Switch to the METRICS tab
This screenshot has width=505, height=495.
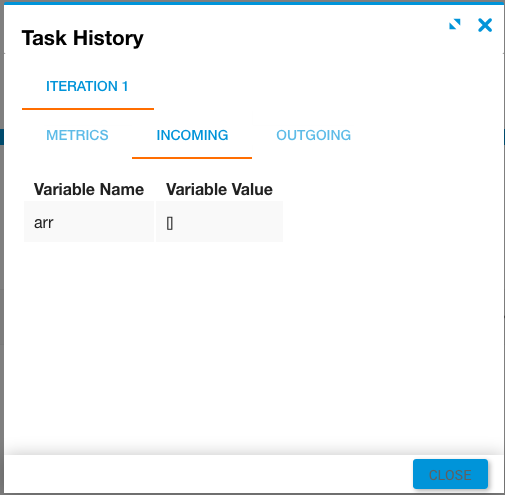pyautogui.click(x=77, y=135)
